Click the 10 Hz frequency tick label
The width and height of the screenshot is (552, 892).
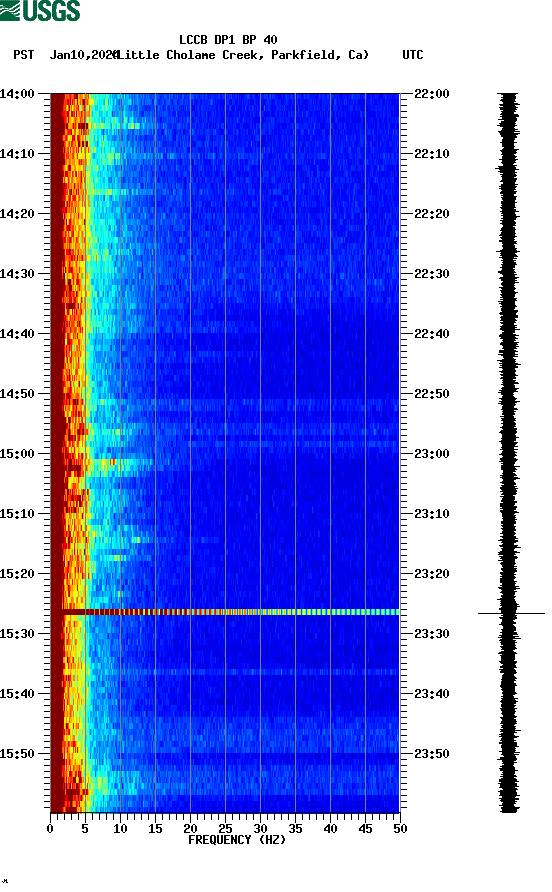point(120,829)
